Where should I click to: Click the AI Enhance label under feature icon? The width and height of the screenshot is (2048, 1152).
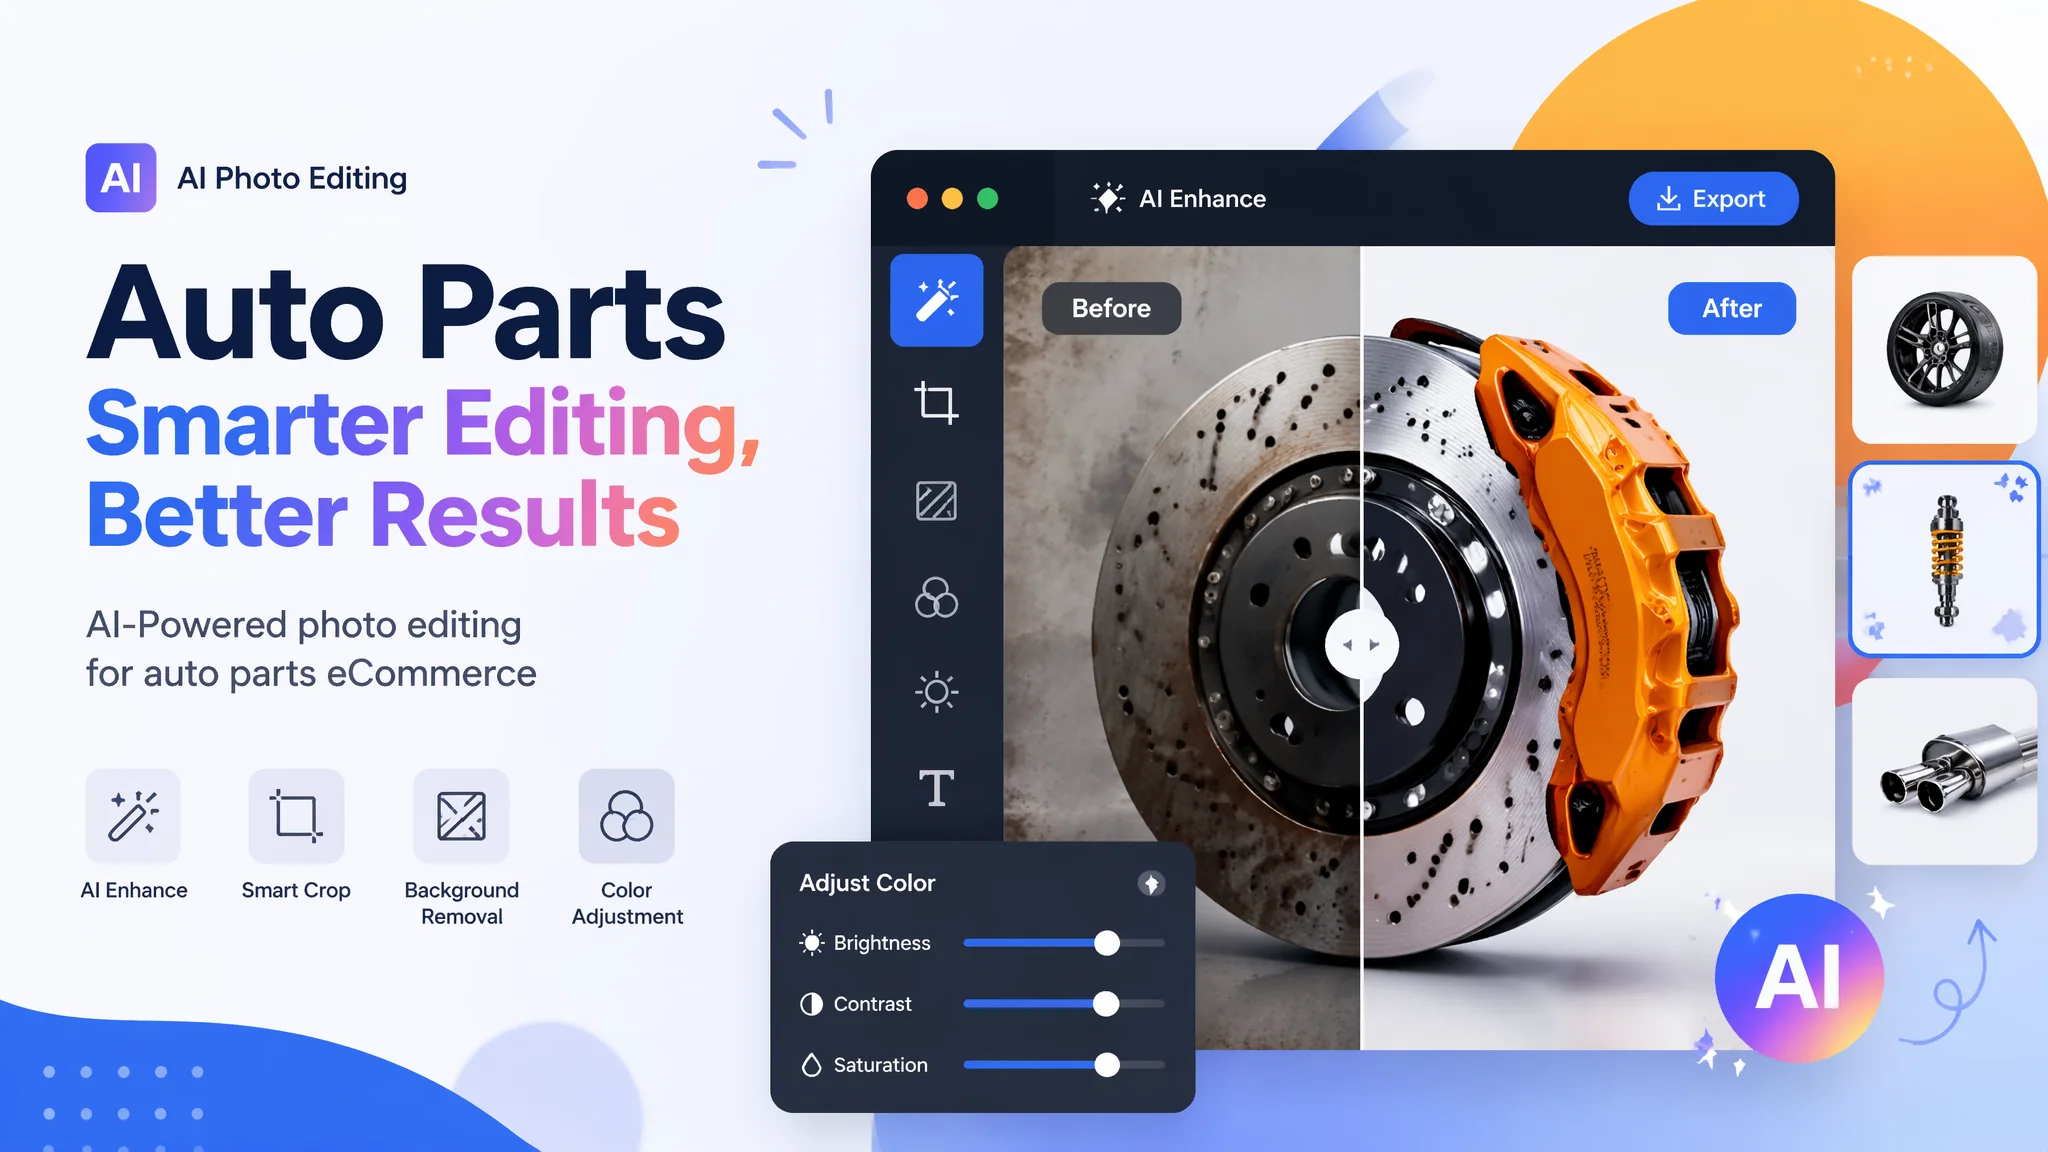(134, 890)
